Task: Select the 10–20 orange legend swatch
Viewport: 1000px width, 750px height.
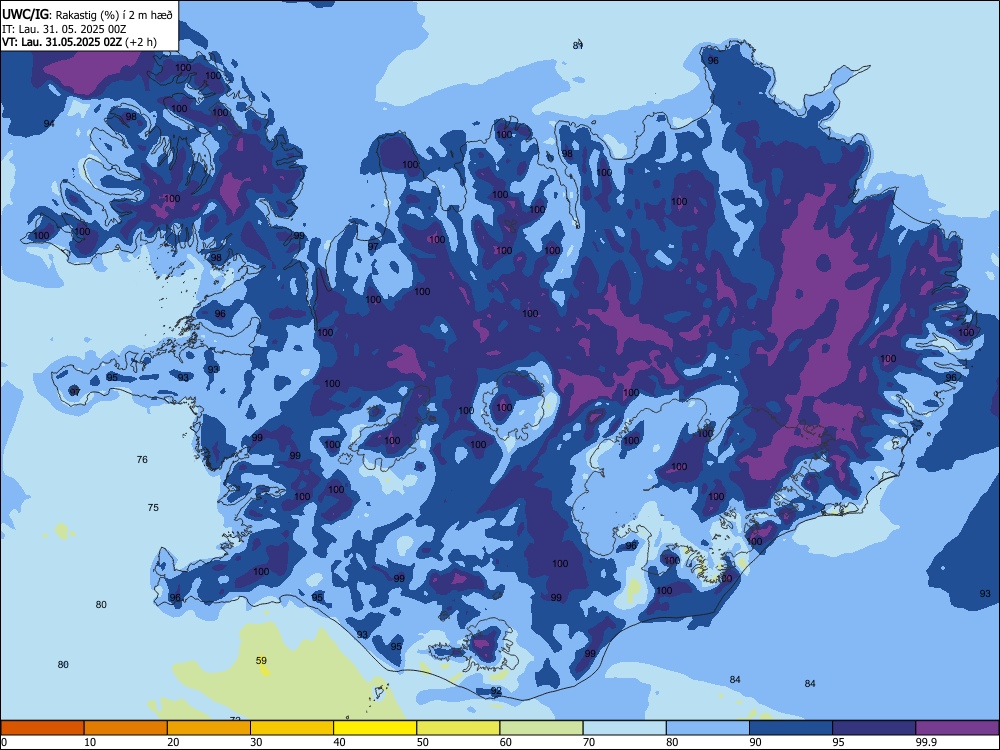Action: point(126,728)
